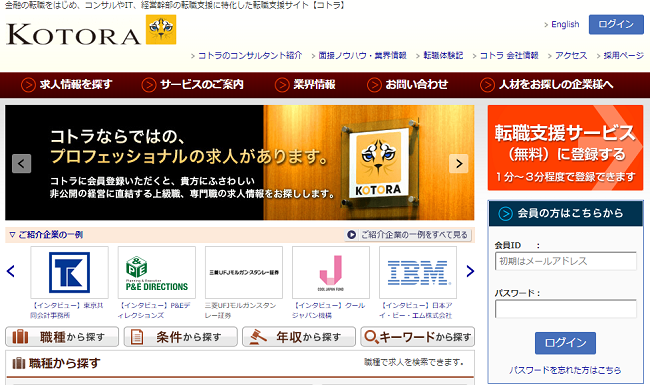This screenshot has width=650, height=385.
Task: Open the Cool Japan Fund J logo
Action: coord(331,272)
